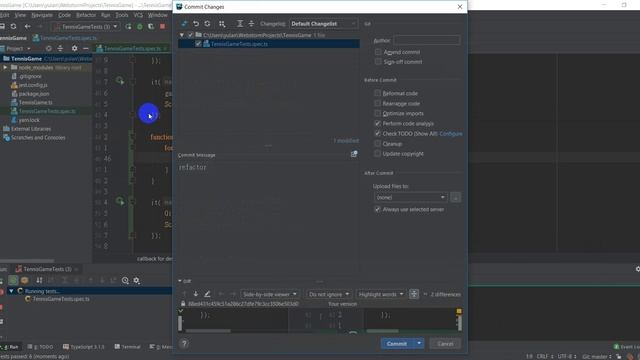640x360 pixels.
Task: Click Group By icon in commit toolbar
Action: [222, 24]
